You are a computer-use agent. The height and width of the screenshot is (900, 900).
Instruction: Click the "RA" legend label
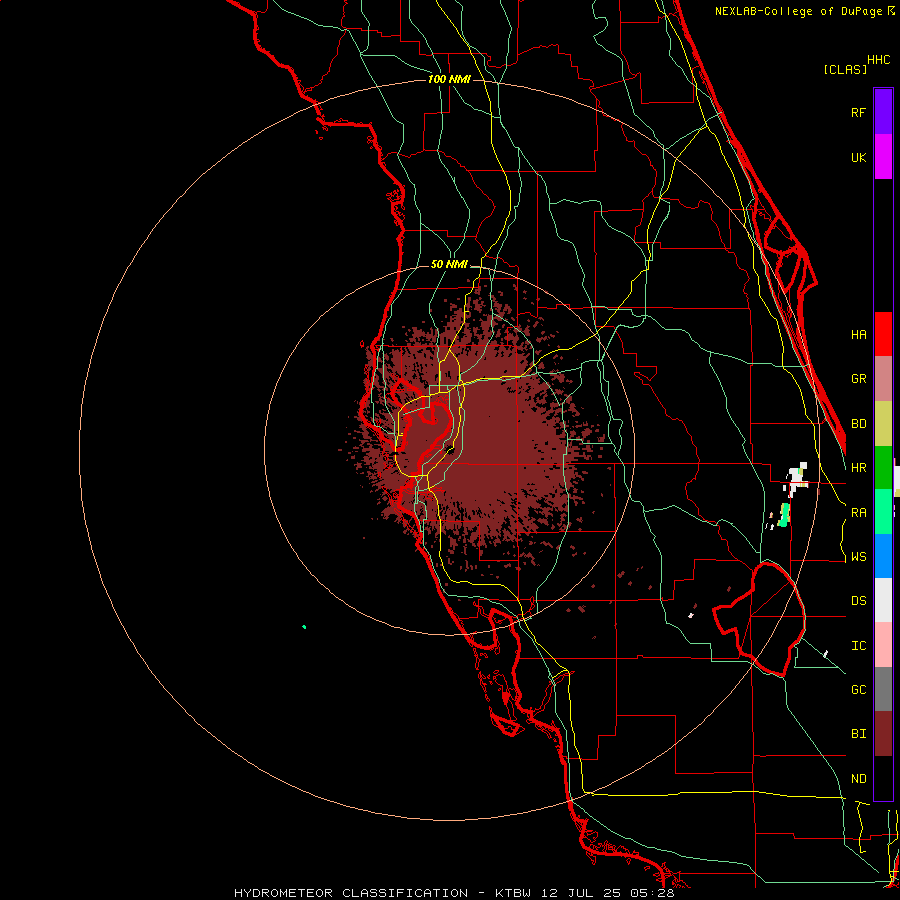pyautogui.click(x=858, y=513)
